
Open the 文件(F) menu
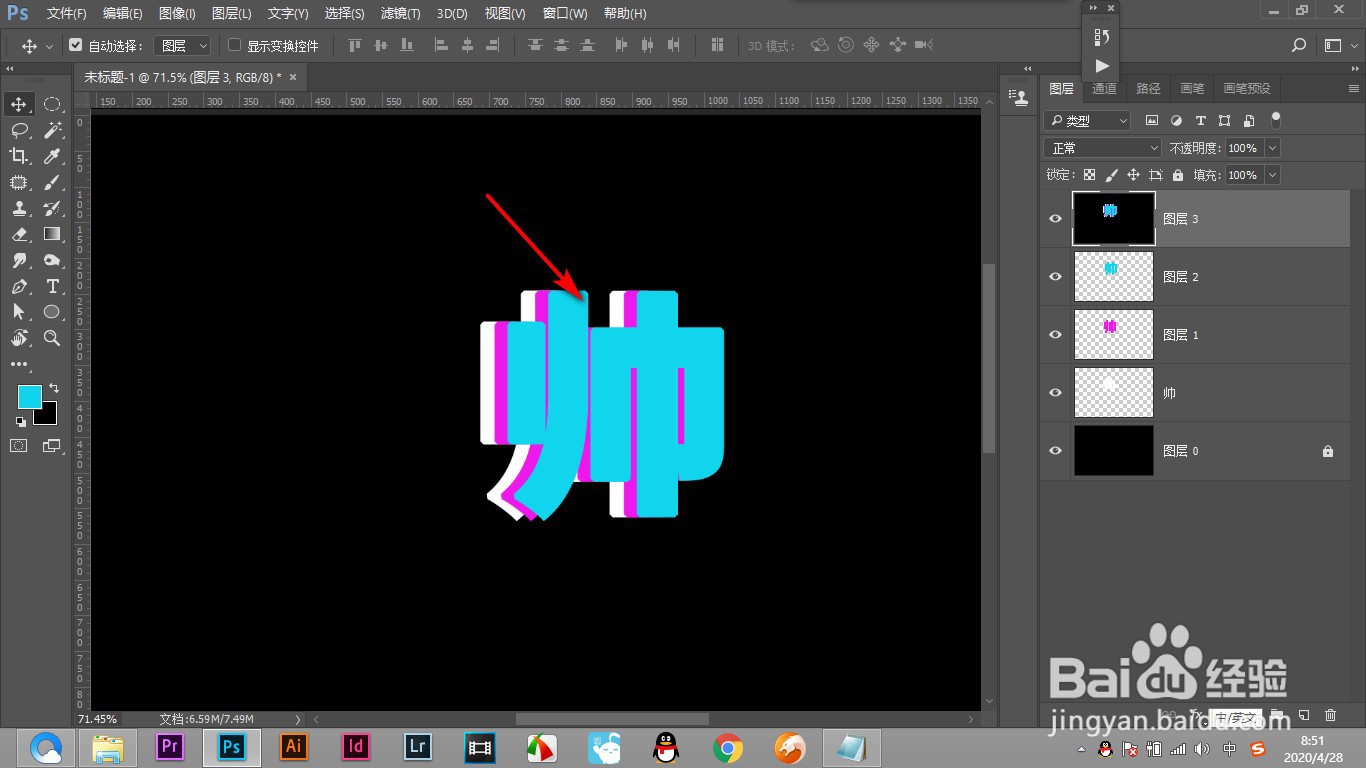(x=67, y=13)
